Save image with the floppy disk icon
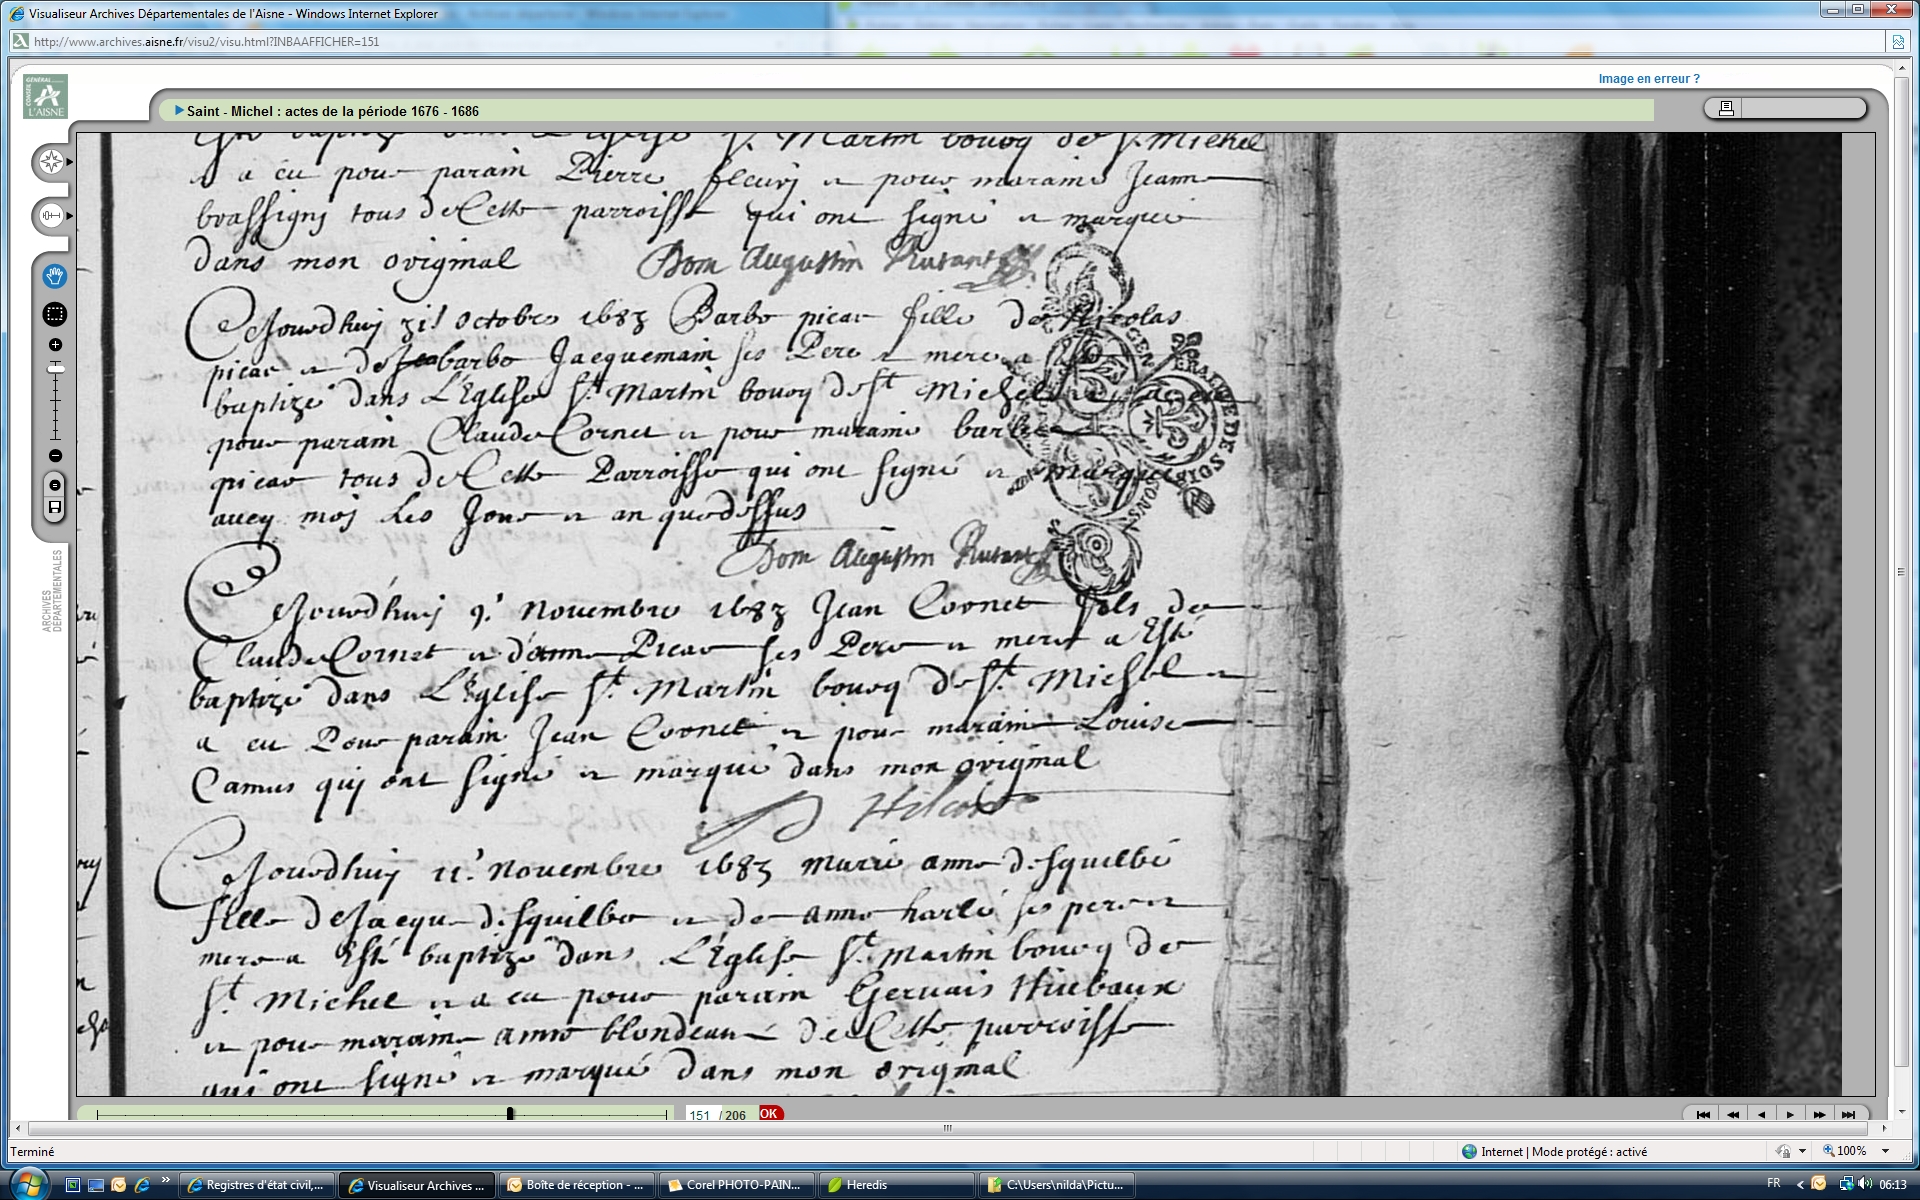Viewport: 1920px width, 1200px height. pos(55,508)
